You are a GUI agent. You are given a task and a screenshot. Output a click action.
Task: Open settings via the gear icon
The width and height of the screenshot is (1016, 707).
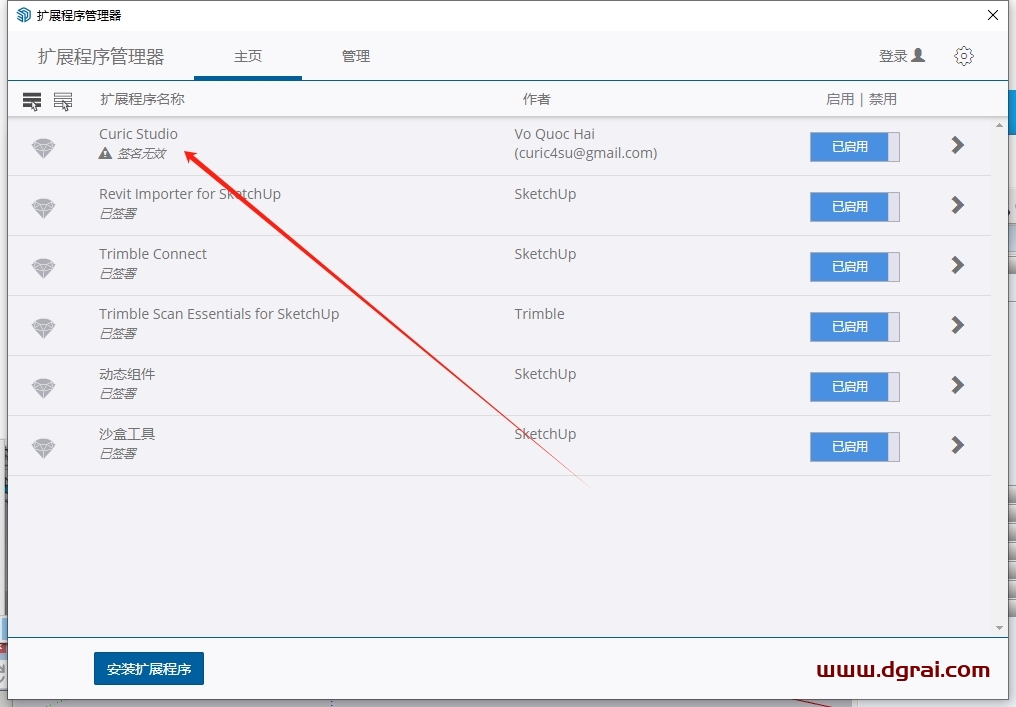click(x=964, y=56)
